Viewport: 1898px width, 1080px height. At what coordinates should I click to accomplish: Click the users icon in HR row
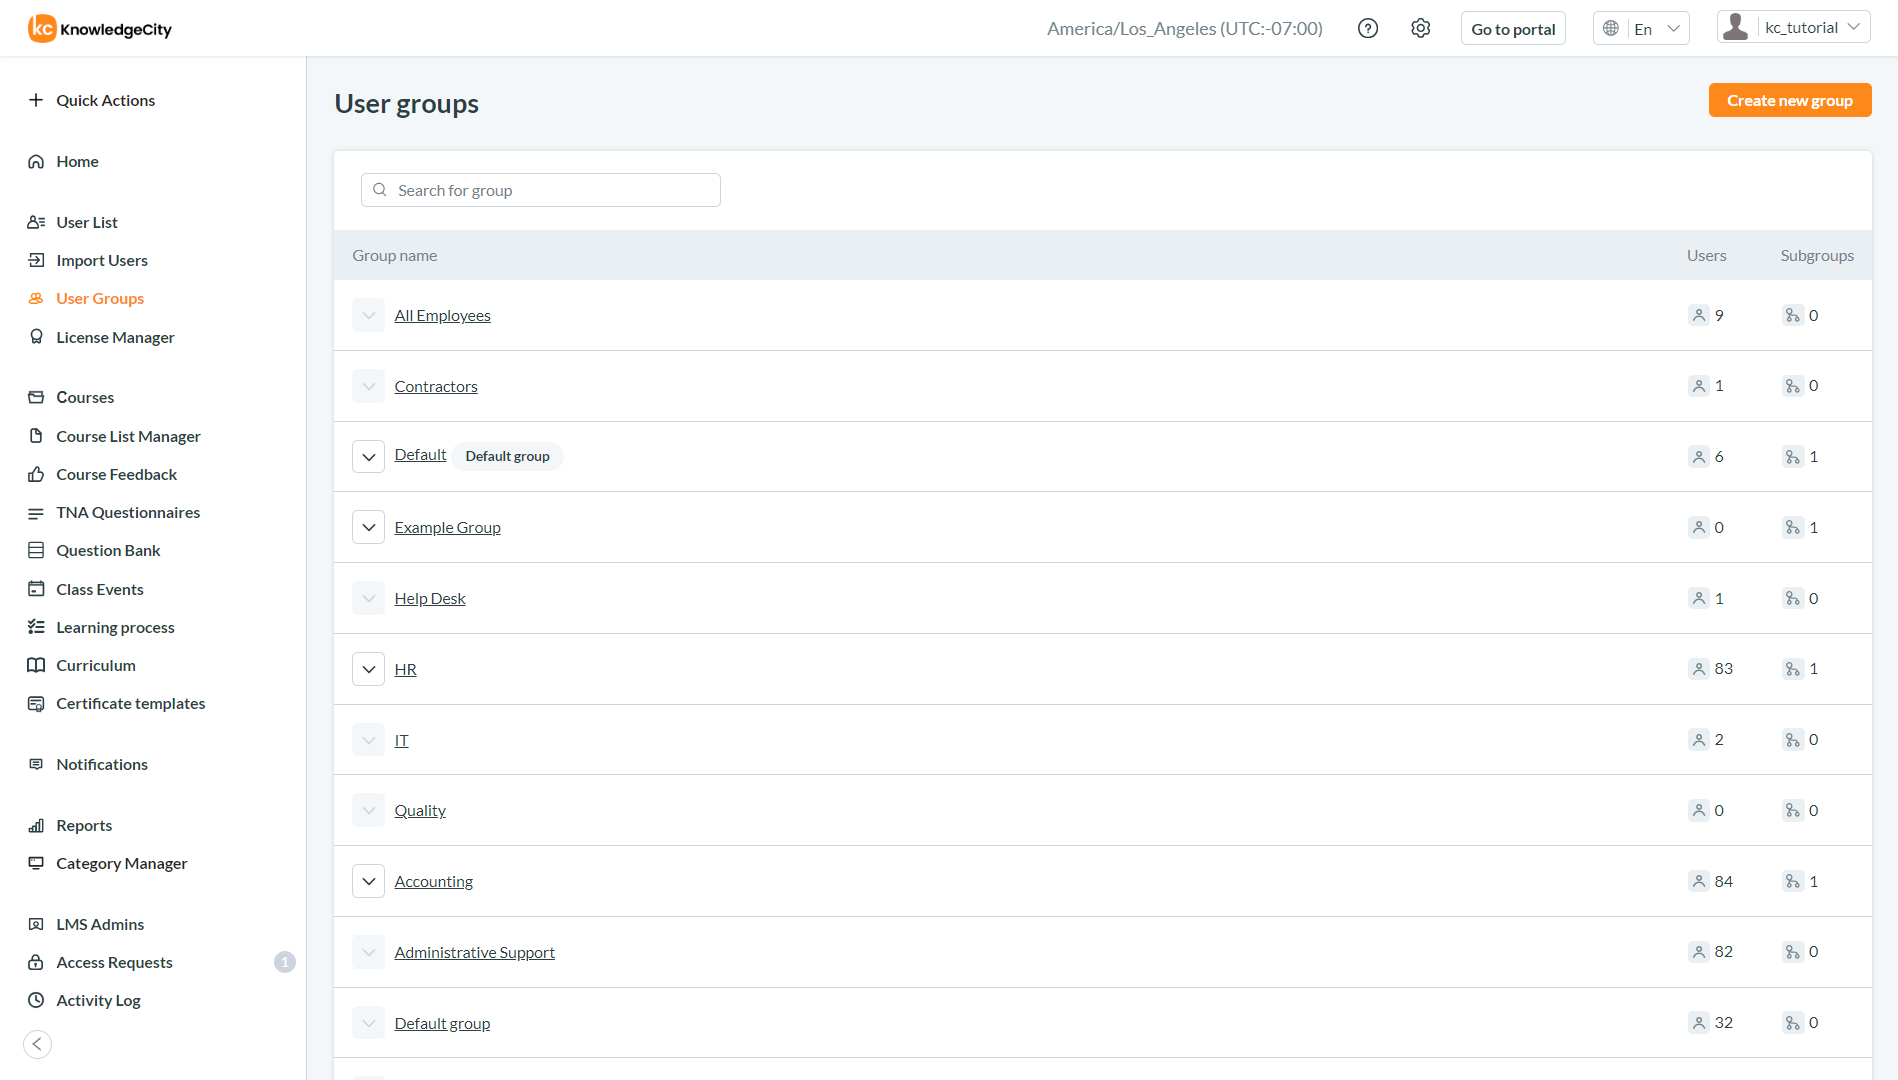(x=1698, y=669)
